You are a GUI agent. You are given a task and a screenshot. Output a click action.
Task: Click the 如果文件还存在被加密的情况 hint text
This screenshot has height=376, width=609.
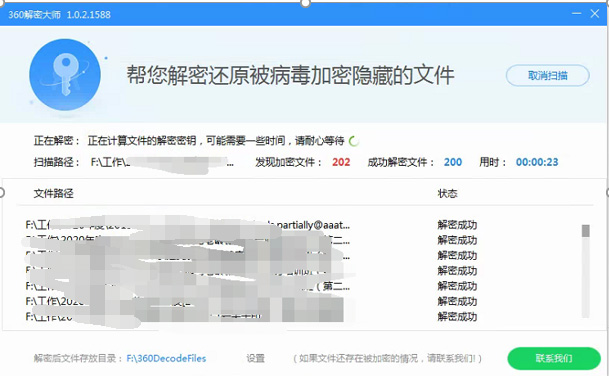click(387, 358)
